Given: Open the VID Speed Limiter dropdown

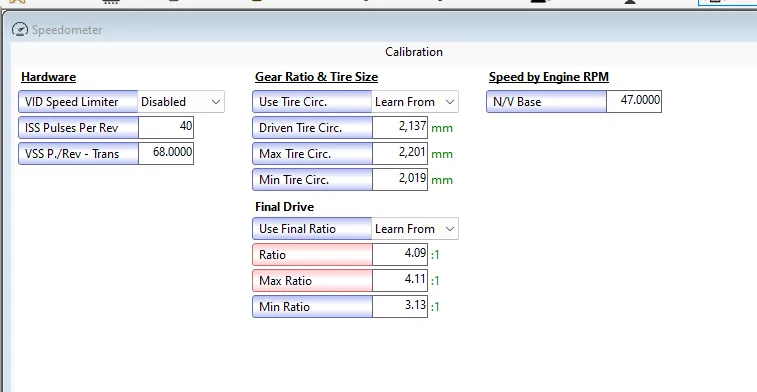Looking at the screenshot, I should click(x=181, y=102).
